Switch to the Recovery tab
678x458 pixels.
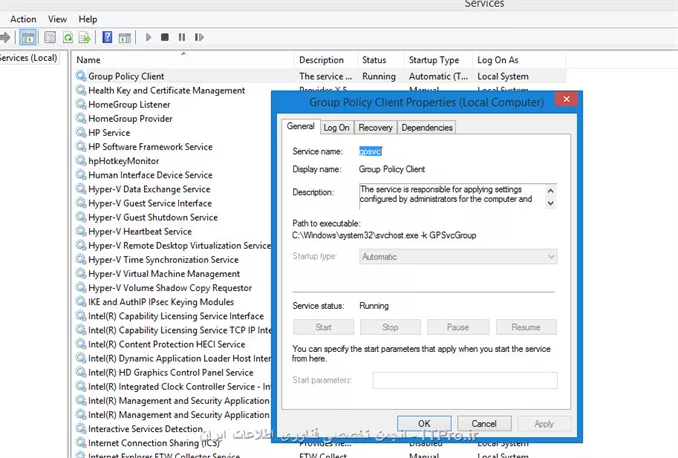(x=375, y=128)
